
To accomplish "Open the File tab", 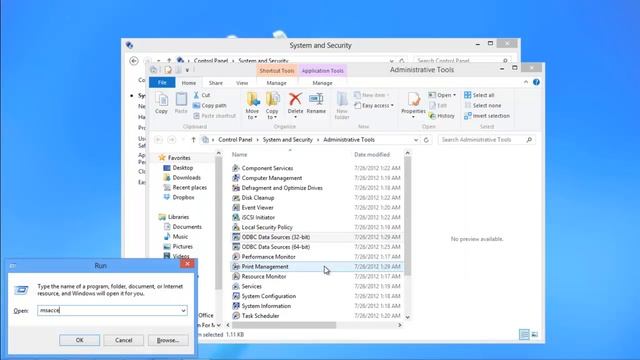I will [x=162, y=82].
